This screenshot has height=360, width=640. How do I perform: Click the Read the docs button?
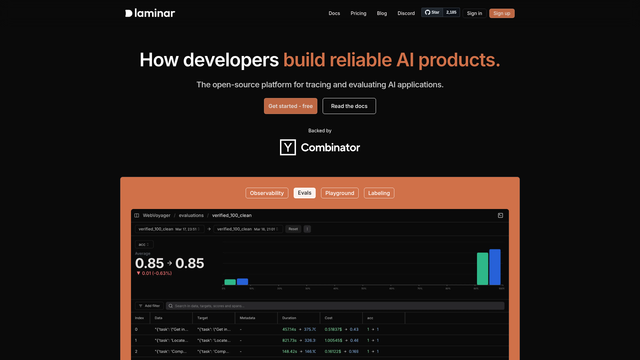pos(349,106)
